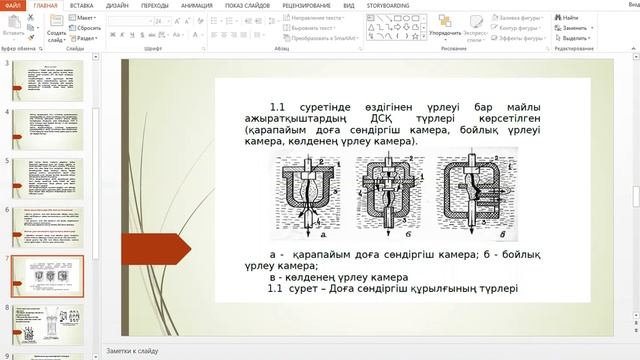
Task: Click the Экспресс-стили quick styles icon
Action: point(476,21)
